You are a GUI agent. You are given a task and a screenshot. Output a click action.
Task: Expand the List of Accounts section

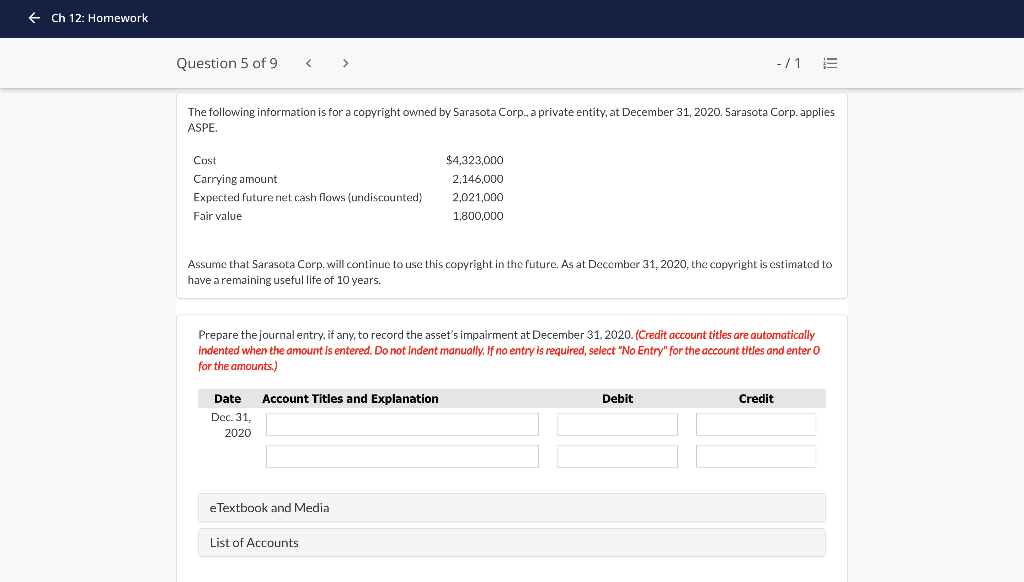[x=512, y=543]
